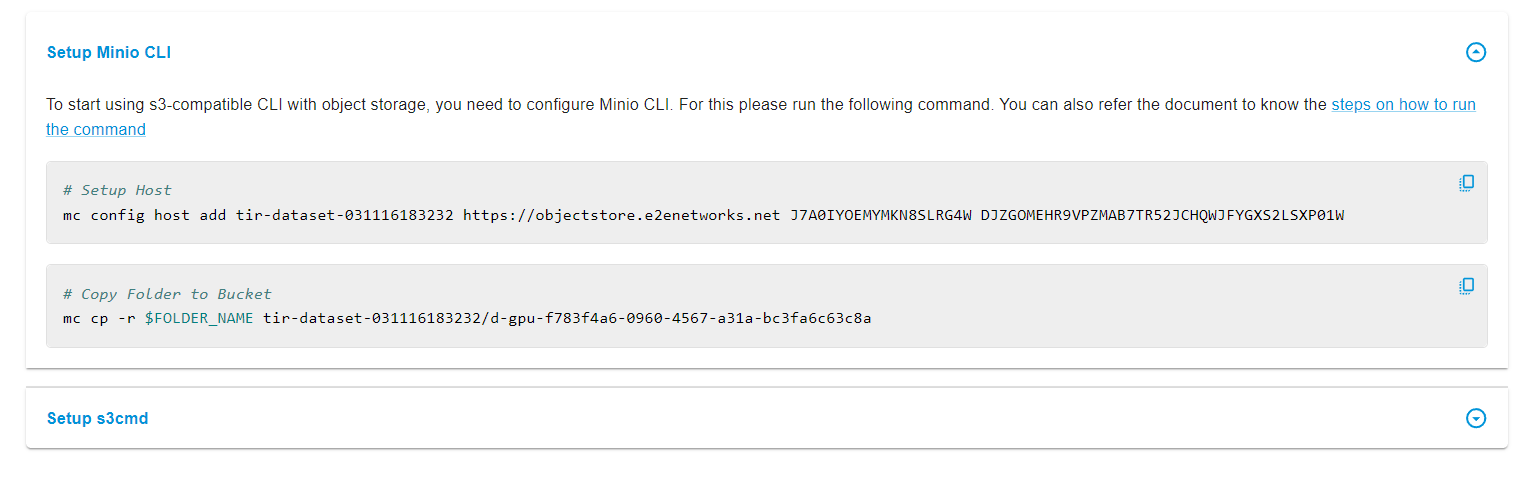This screenshot has width=1525, height=477.
Task: Click the '# Setup Host' comment line
Action: click(117, 190)
